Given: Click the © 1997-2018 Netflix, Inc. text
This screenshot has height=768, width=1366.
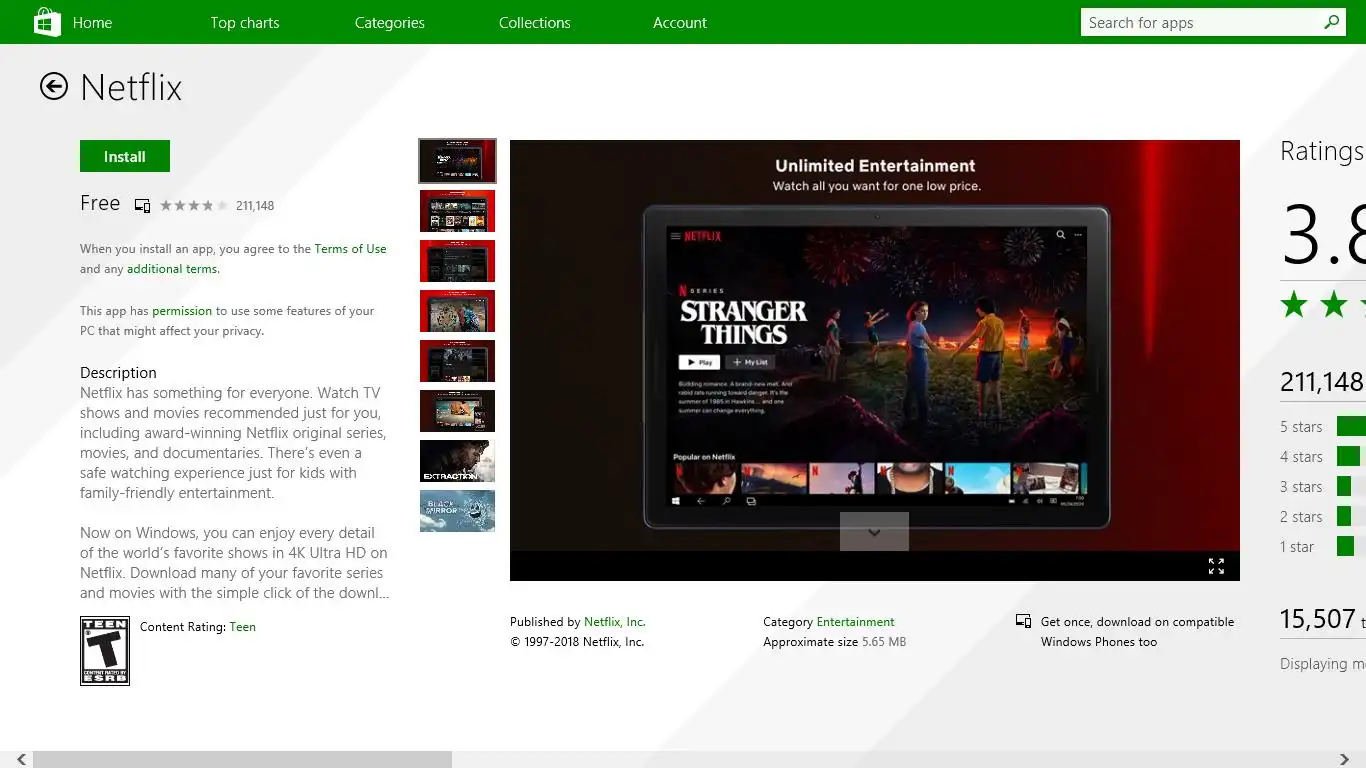Looking at the screenshot, I should tap(577, 642).
